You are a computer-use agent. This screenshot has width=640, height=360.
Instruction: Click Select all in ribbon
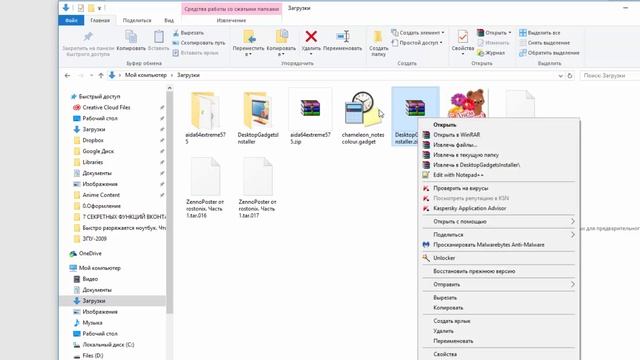pyautogui.click(x=540, y=33)
